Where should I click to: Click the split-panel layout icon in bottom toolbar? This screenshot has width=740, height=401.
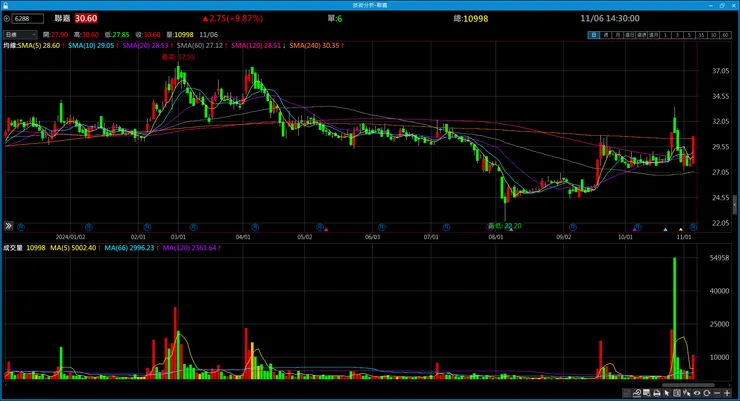tap(677, 393)
